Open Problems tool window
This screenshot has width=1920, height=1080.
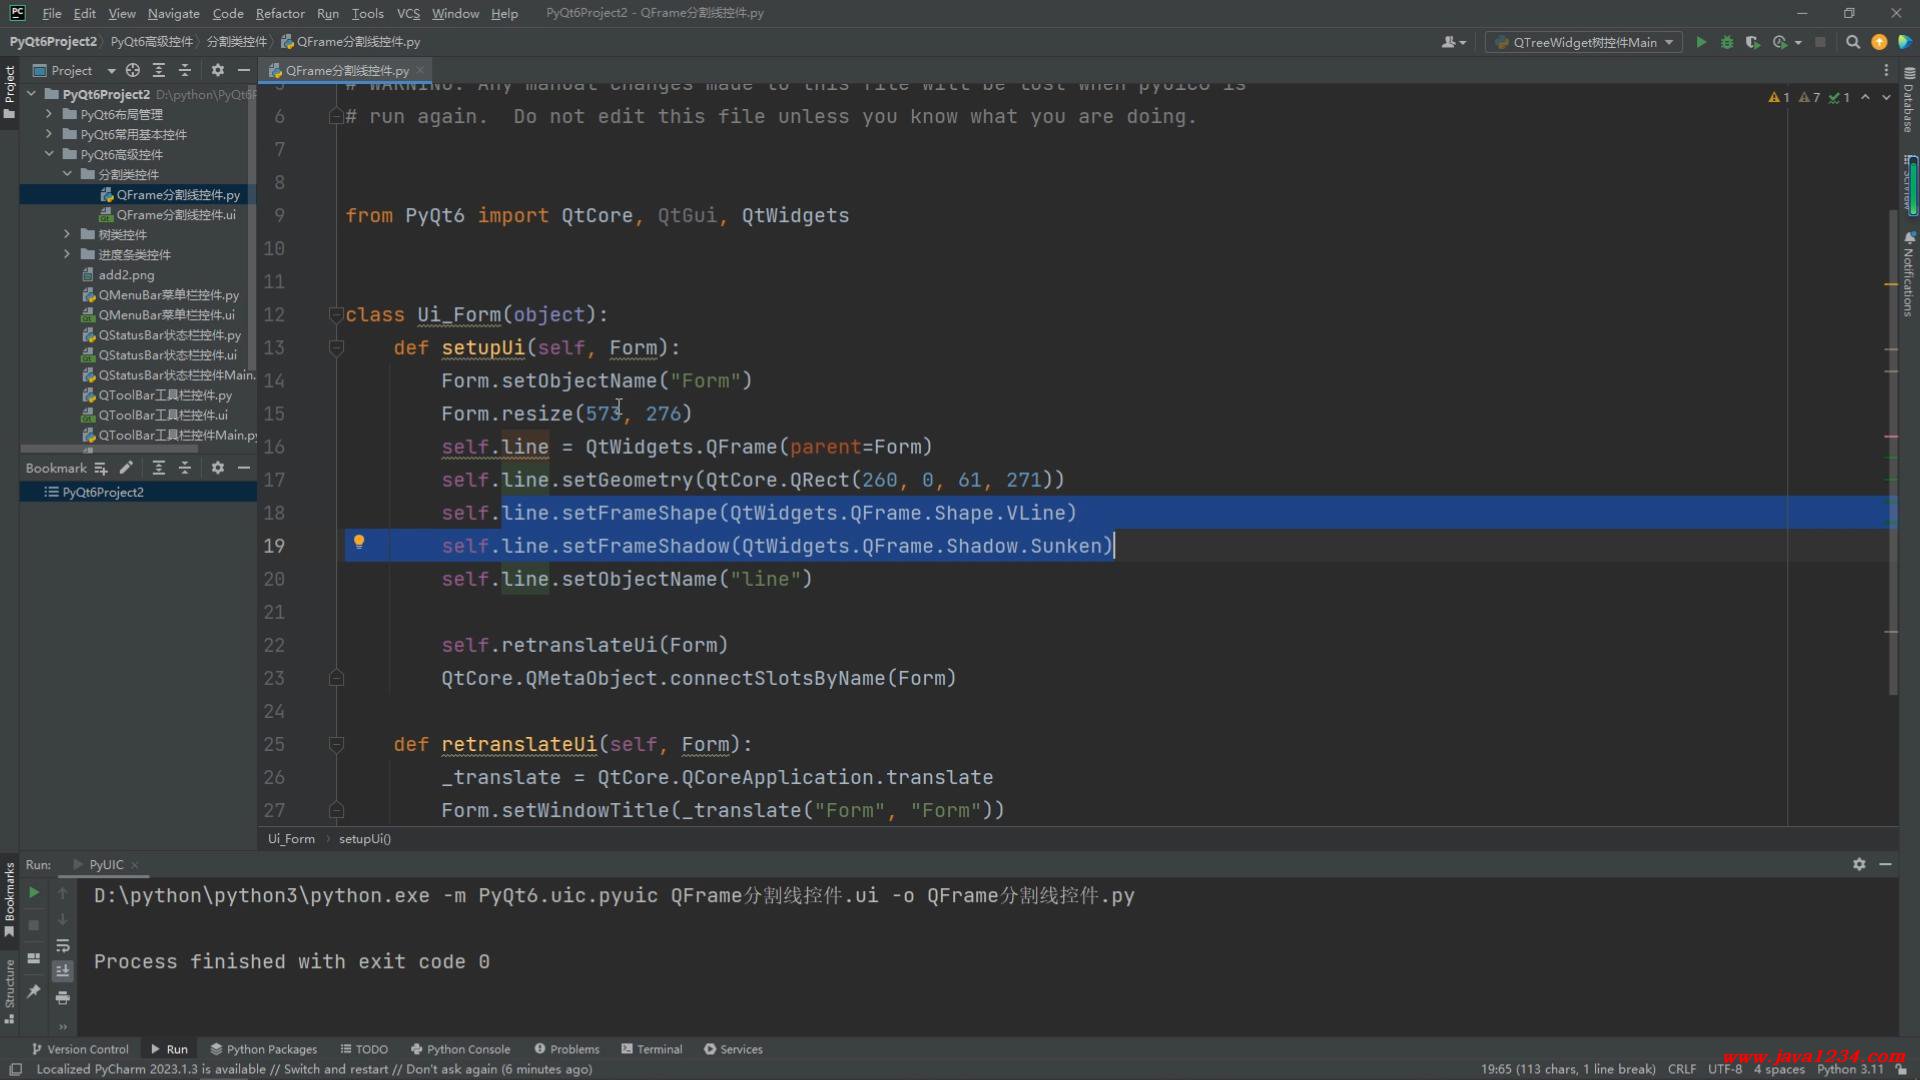(x=567, y=1049)
